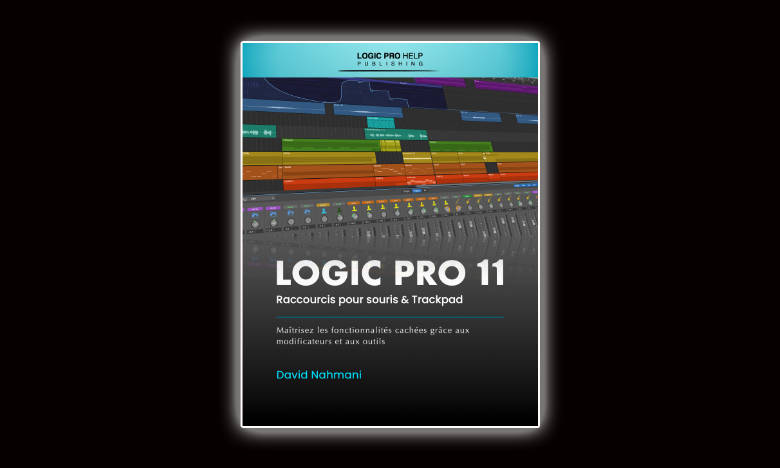Image resolution: width=780 pixels, height=468 pixels.
Task: Click the author name David Nahmani
Action: (x=319, y=375)
